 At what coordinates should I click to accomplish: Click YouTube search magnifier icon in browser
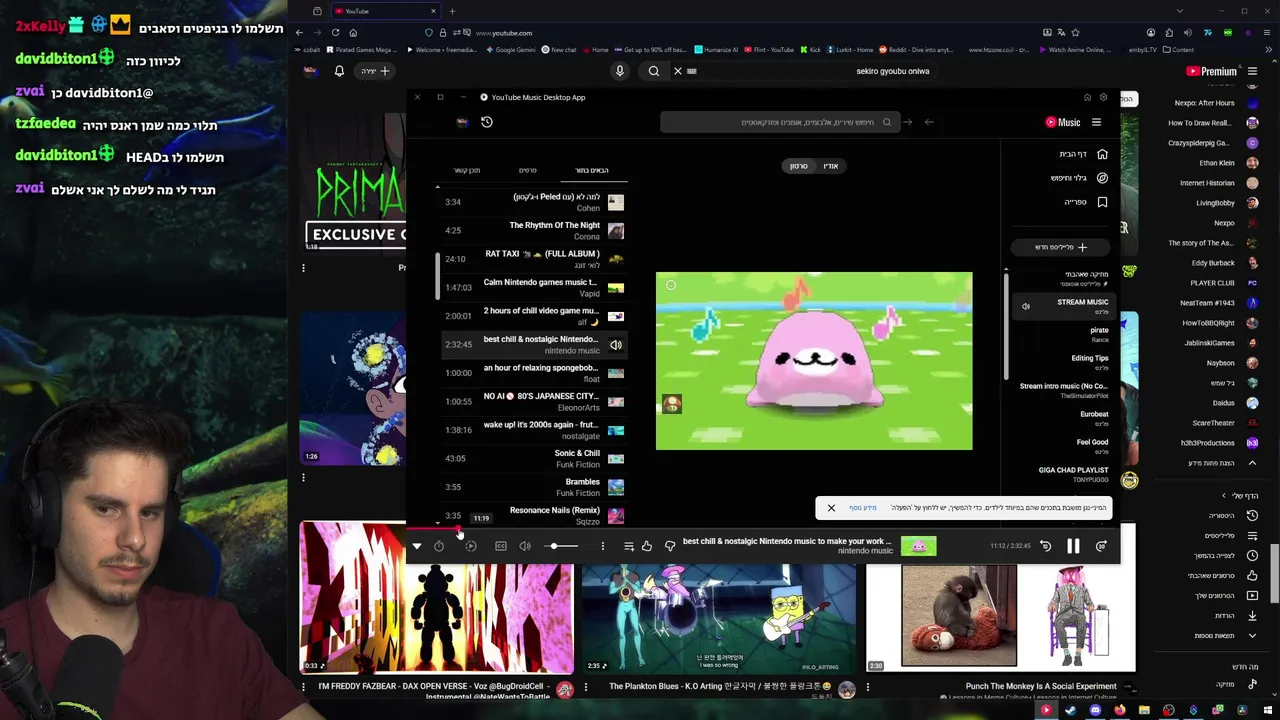653,71
